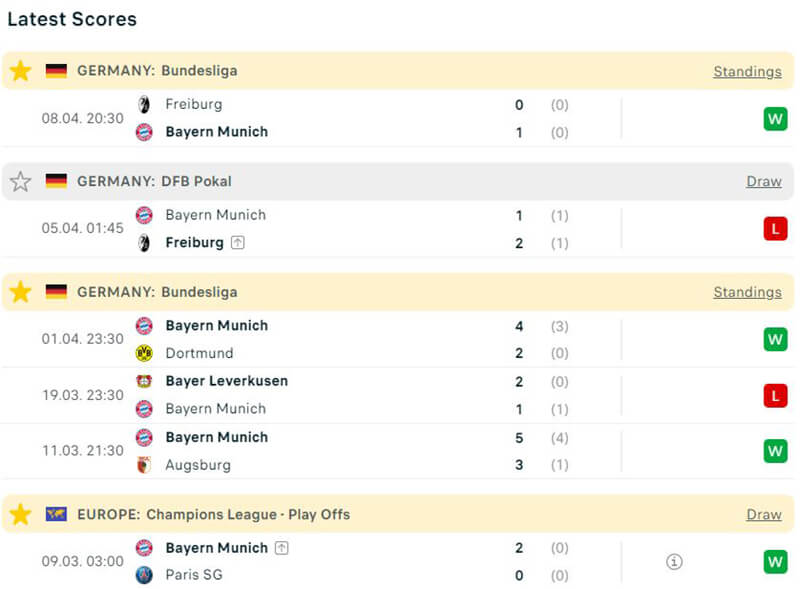The width and height of the screenshot is (800, 589).
Task: Click the Paris SG club logo
Action: pos(144,575)
